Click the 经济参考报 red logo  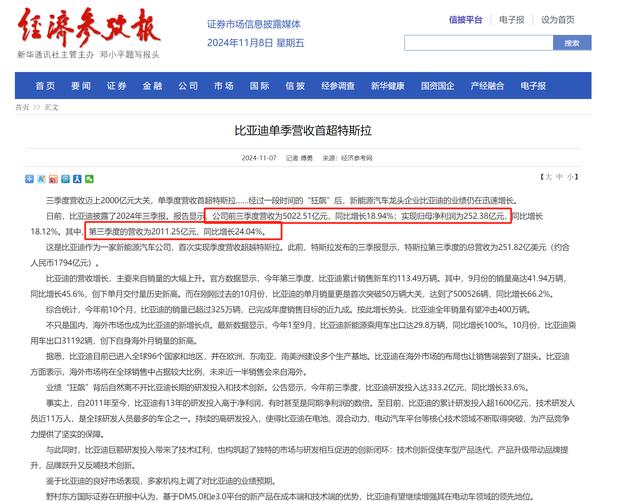click(89, 27)
